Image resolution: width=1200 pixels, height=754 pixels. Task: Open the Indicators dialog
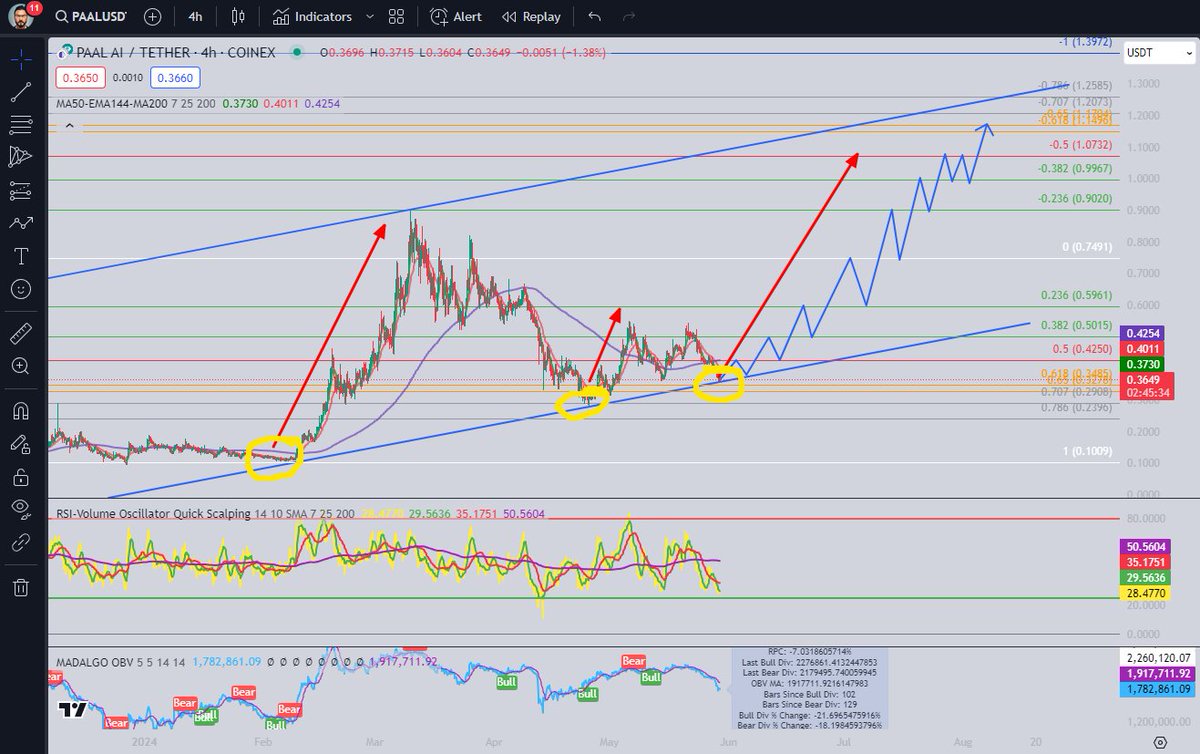[x=312, y=17]
